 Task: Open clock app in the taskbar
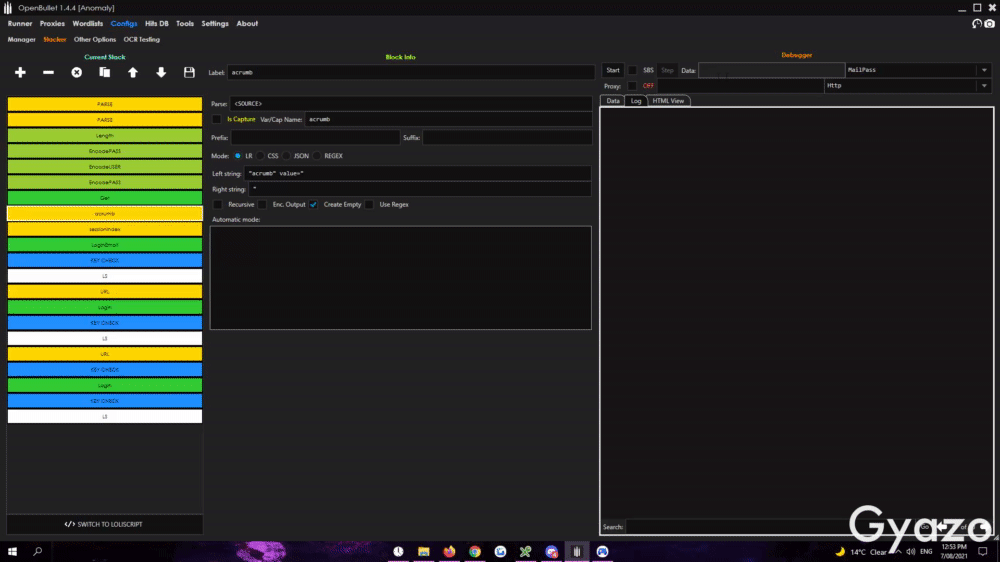coord(398,552)
